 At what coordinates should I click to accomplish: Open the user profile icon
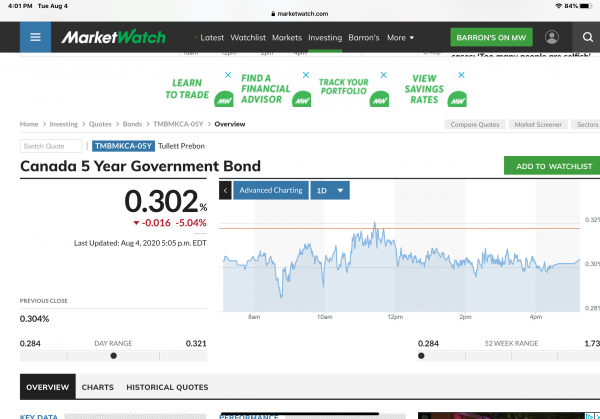pos(552,38)
